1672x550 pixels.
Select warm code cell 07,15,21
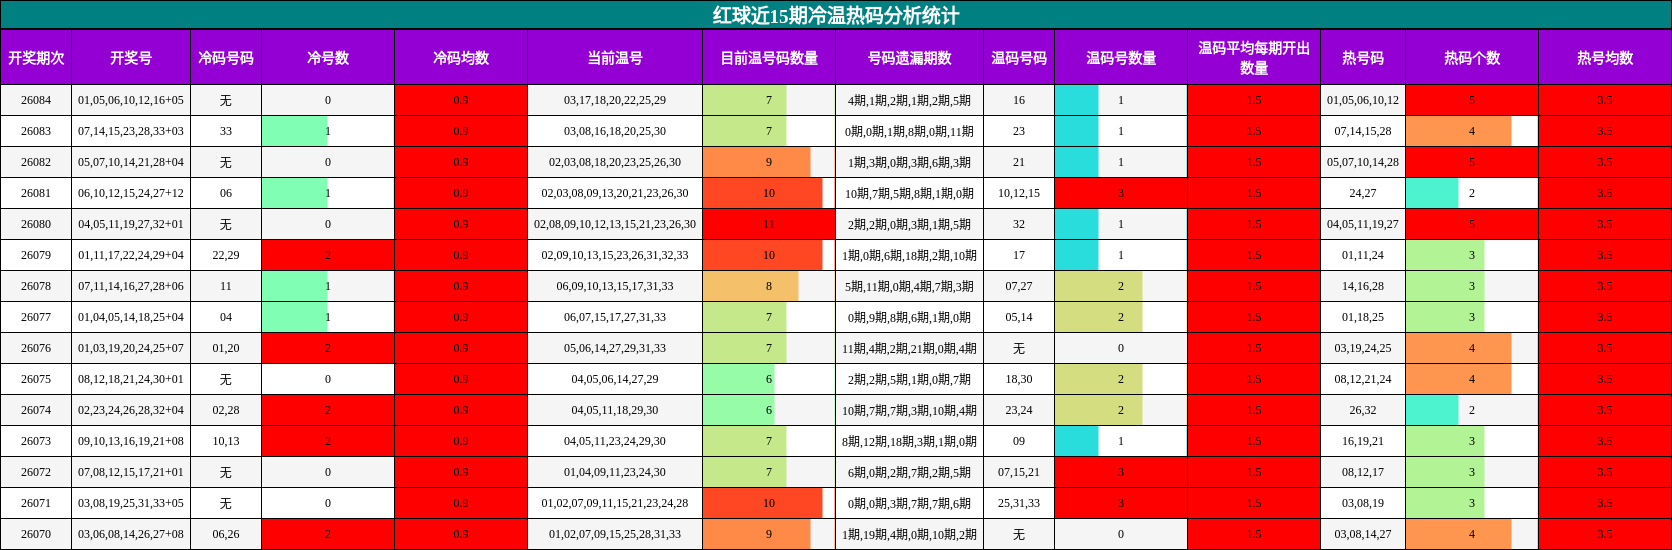(1019, 472)
